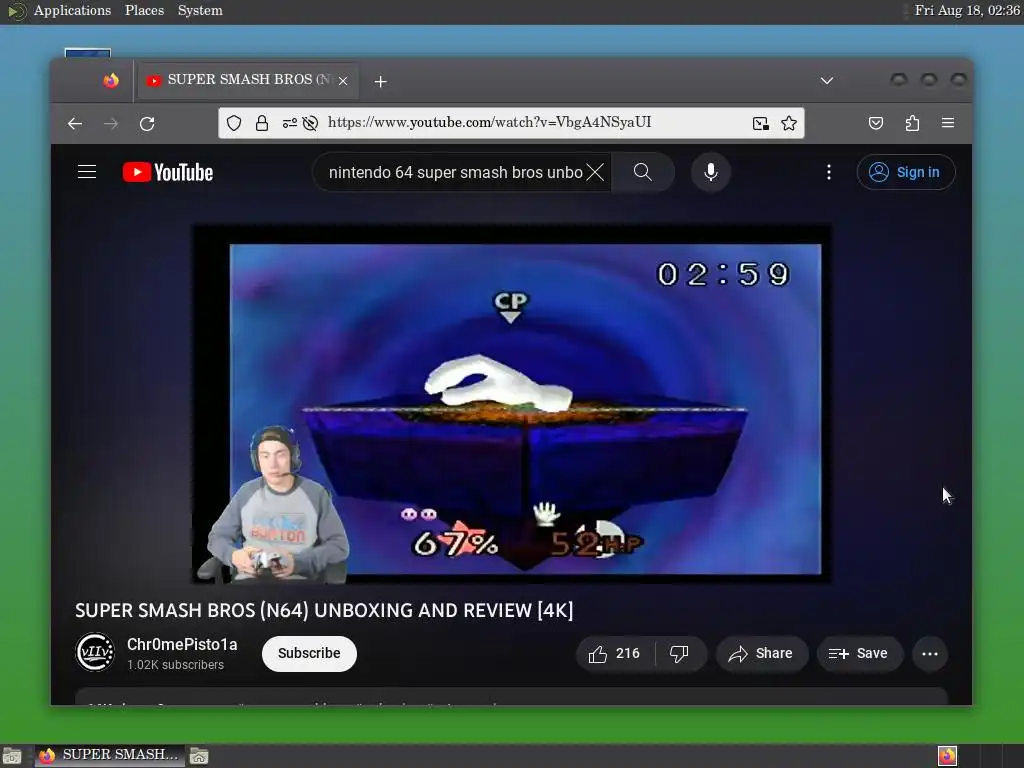Expand the list all tabs dropdown
This screenshot has width=1024, height=768.
(x=827, y=80)
